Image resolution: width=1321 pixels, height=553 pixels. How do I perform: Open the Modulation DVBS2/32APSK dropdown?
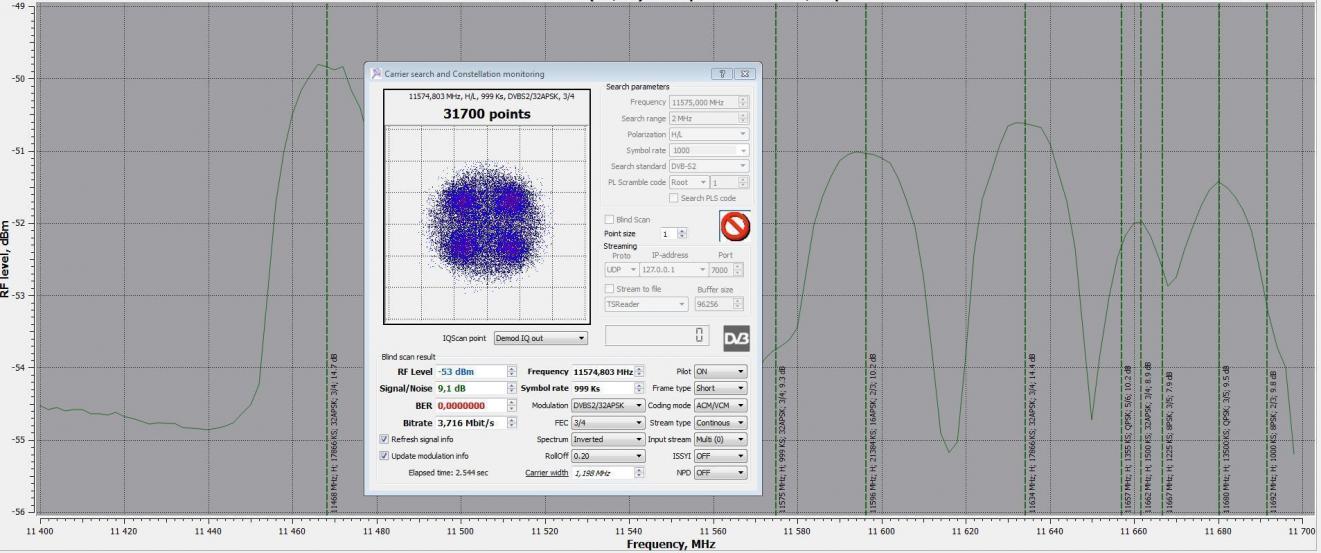[606, 405]
